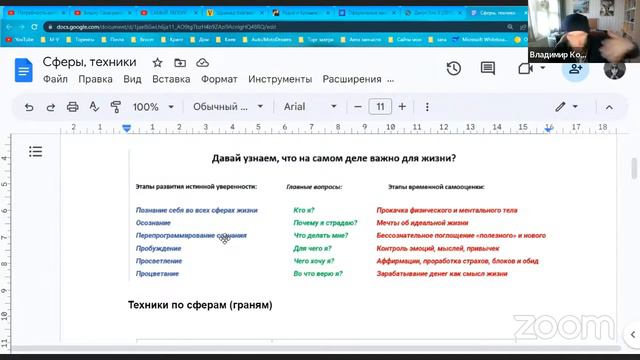Click red text Мечты об идеальной жизни

[422, 223]
